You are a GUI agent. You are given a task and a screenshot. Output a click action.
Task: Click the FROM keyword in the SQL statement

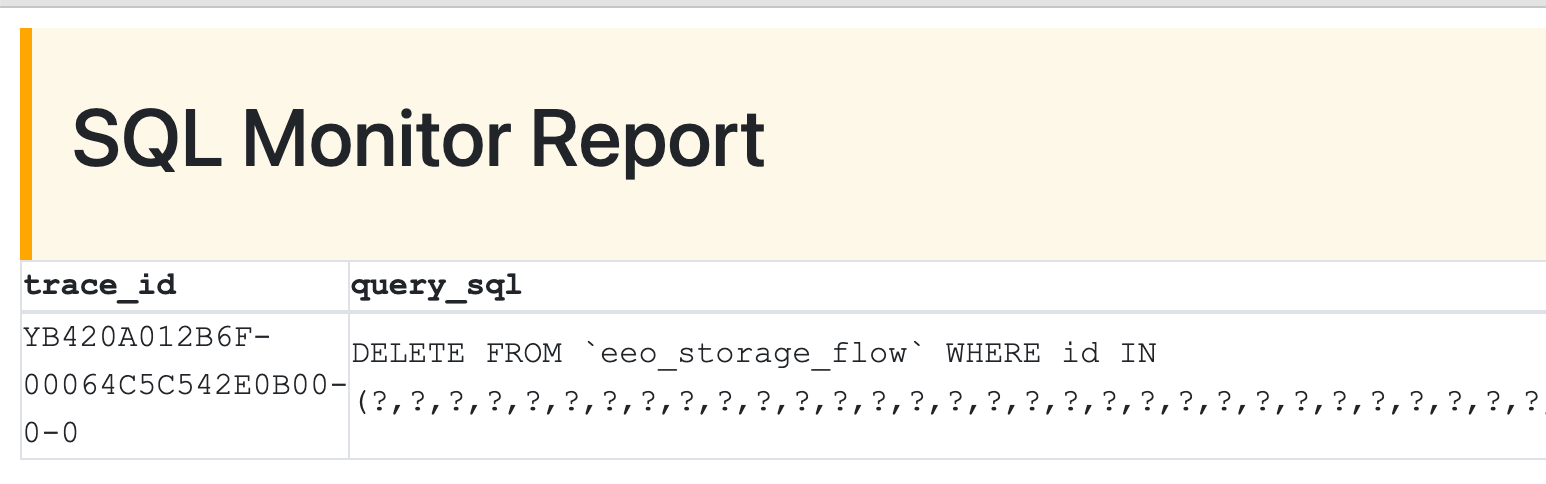point(524,353)
